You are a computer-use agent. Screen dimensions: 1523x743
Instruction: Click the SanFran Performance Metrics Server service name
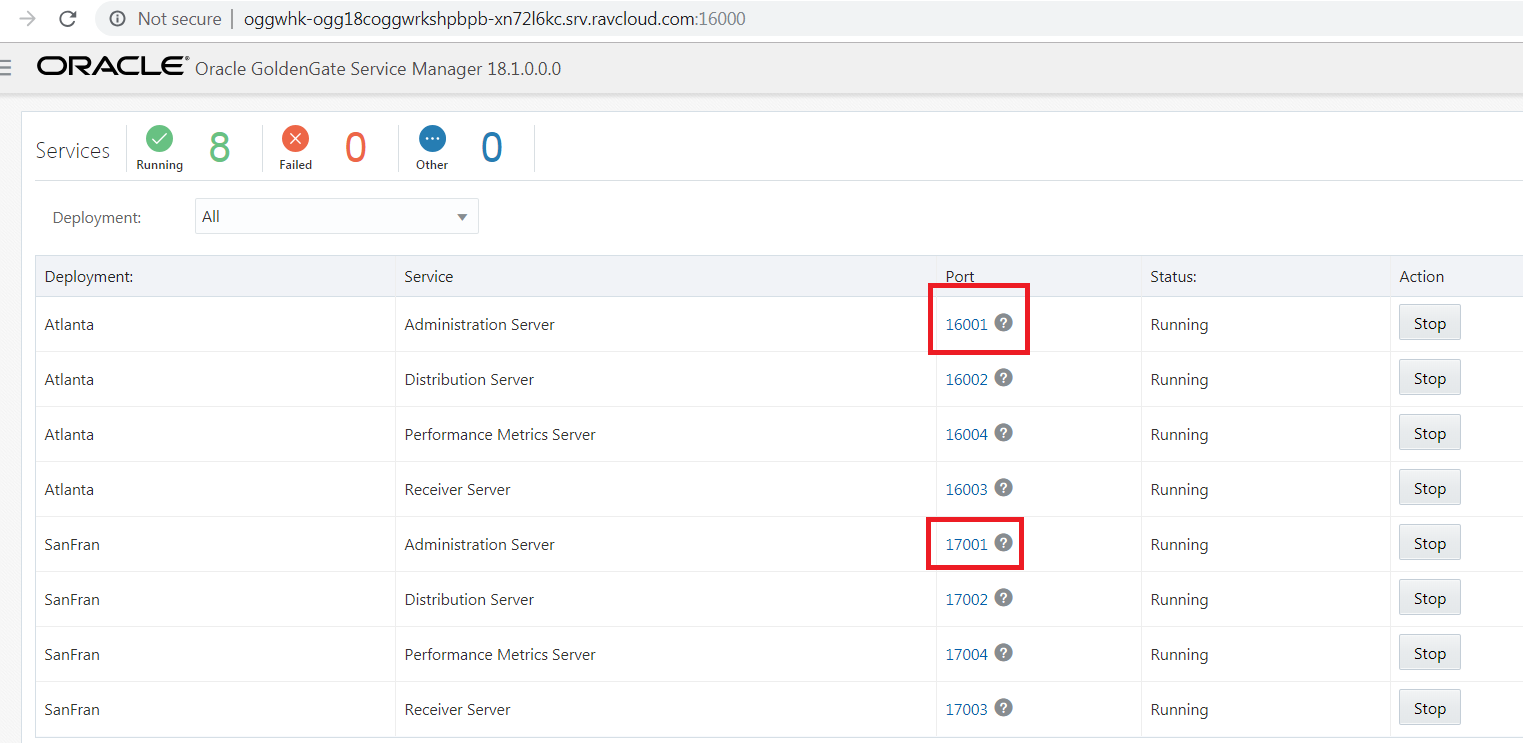pyautogui.click(x=500, y=655)
